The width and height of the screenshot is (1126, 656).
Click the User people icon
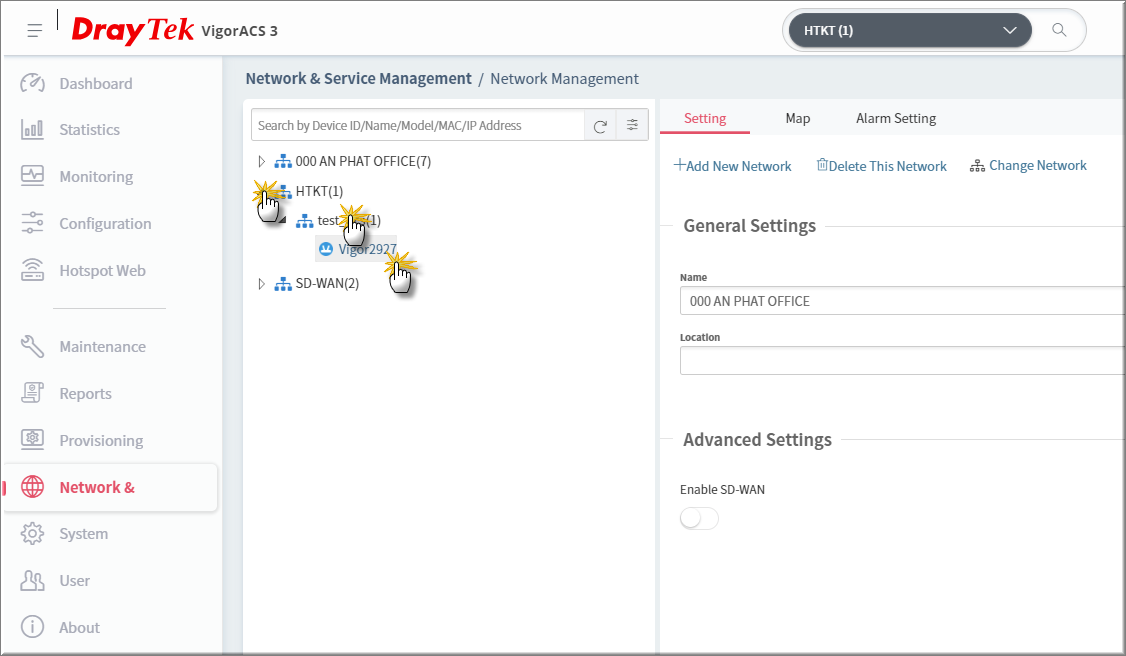point(32,580)
